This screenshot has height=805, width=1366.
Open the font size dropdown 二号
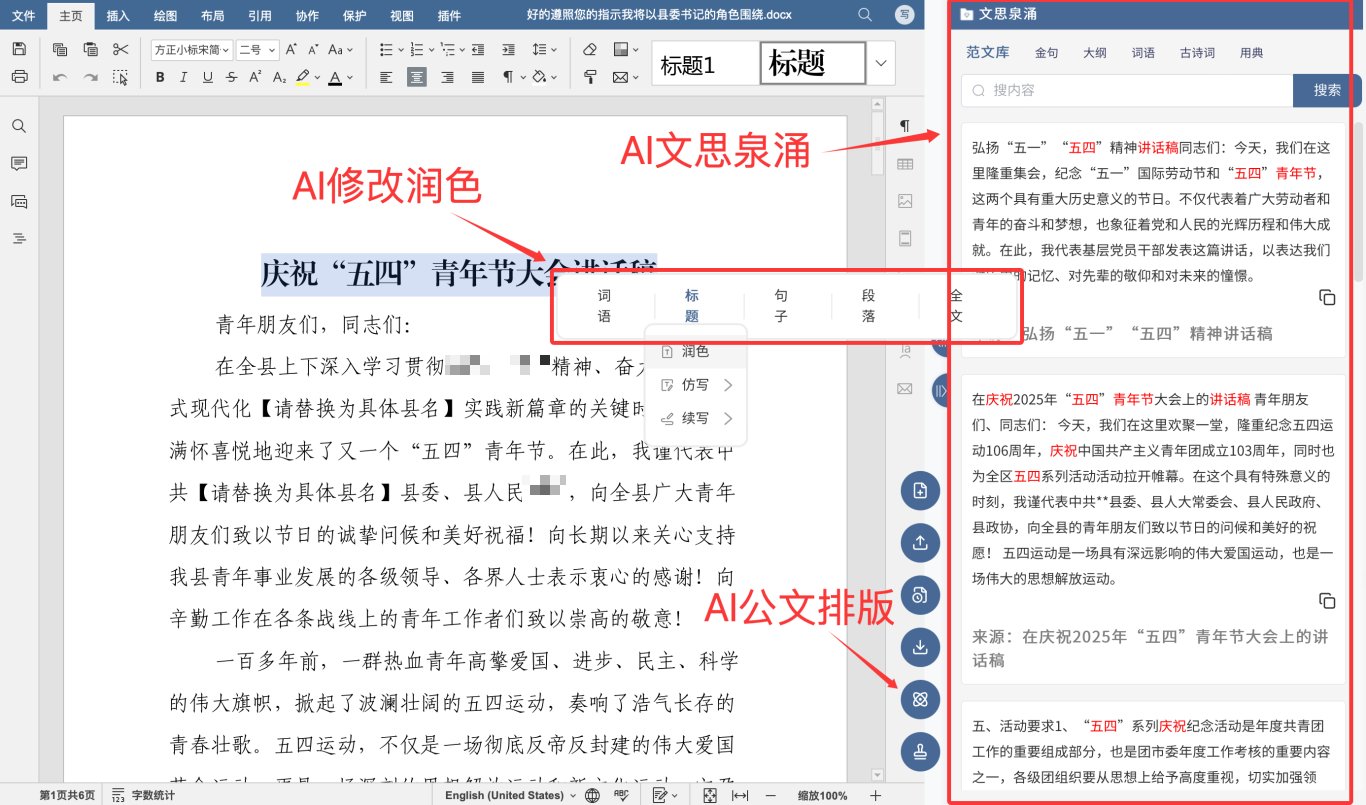(257, 49)
